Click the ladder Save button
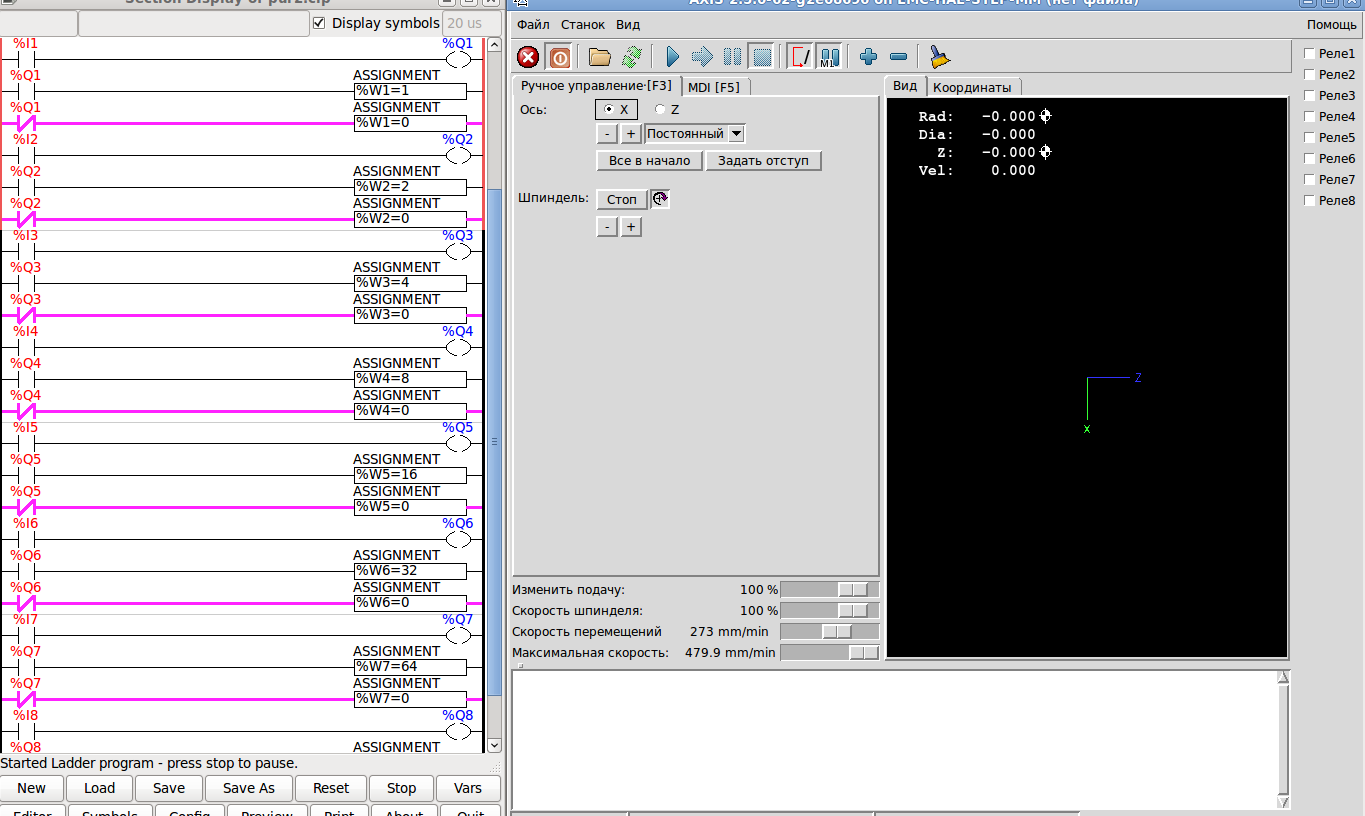 tap(169, 788)
